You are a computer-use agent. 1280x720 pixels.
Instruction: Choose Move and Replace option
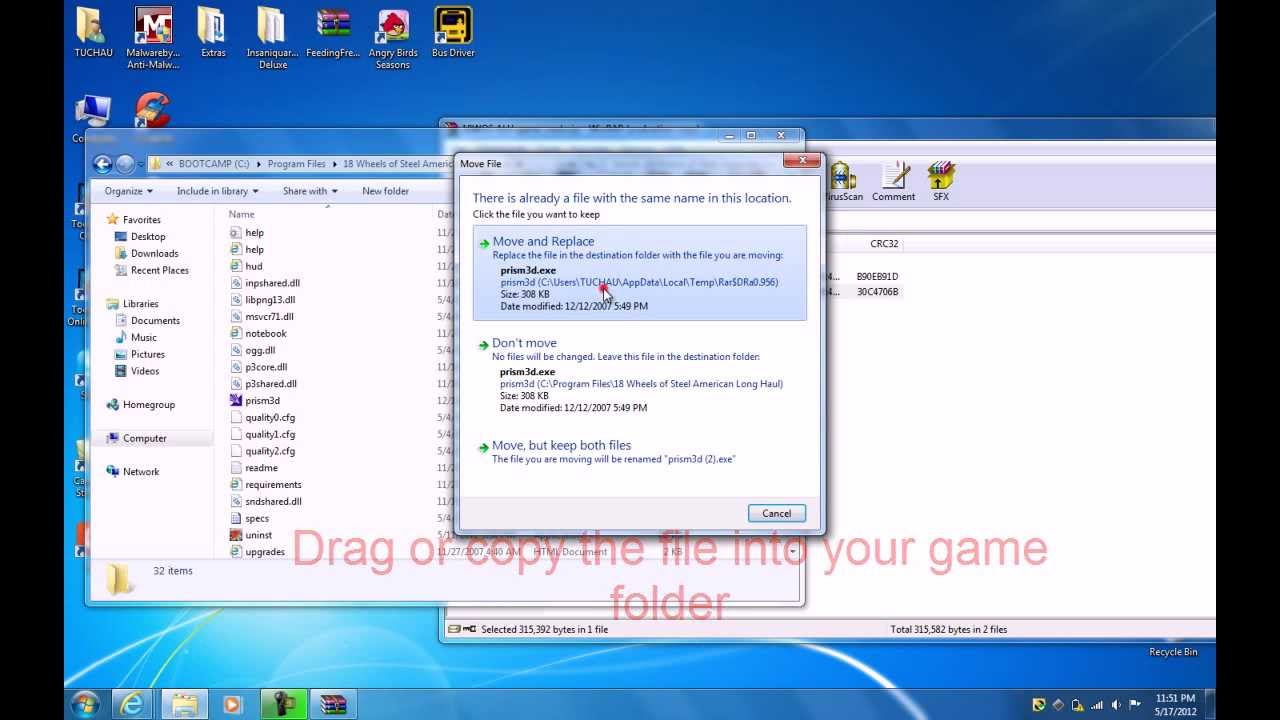[639, 273]
